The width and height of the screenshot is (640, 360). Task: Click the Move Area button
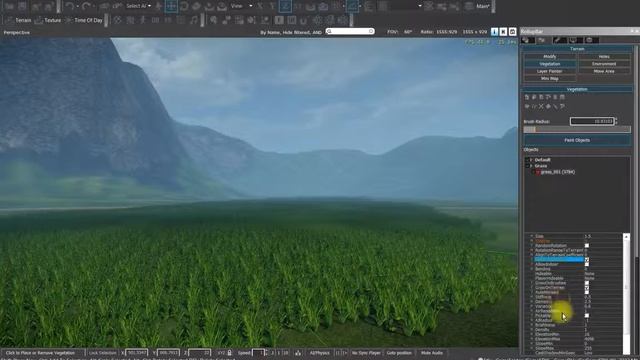604,71
